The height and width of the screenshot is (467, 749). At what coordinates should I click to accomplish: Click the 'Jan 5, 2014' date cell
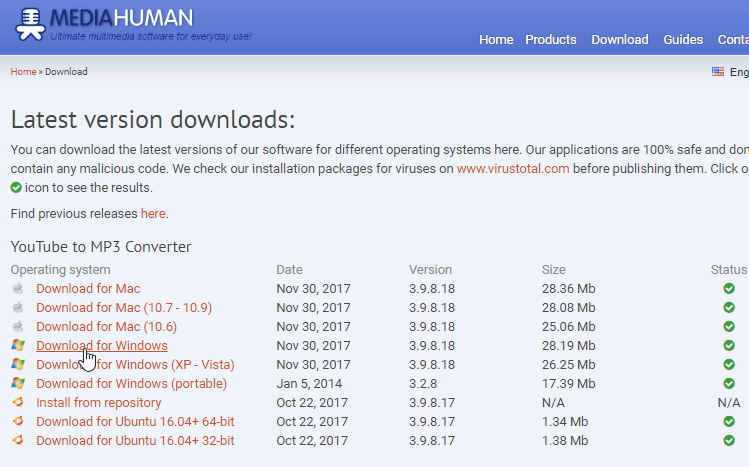[x=309, y=383]
